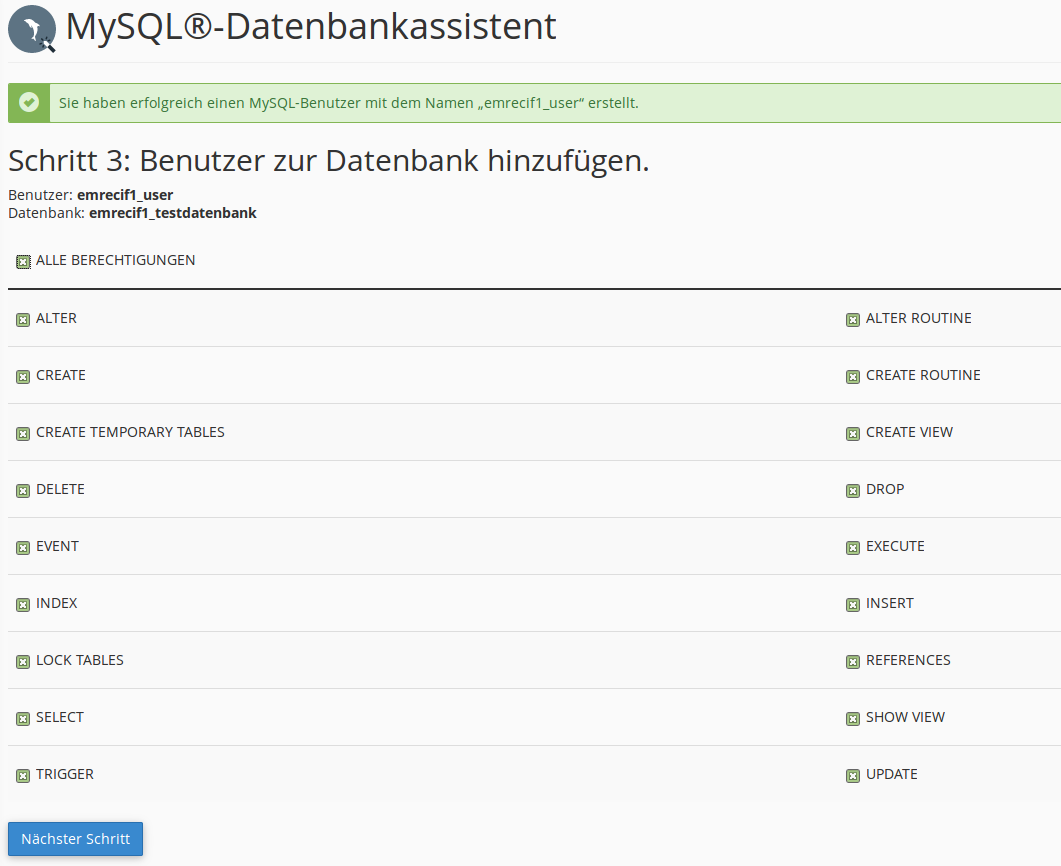
Task: Toggle the ALTER ROUTINE checkbox
Action: click(x=853, y=319)
